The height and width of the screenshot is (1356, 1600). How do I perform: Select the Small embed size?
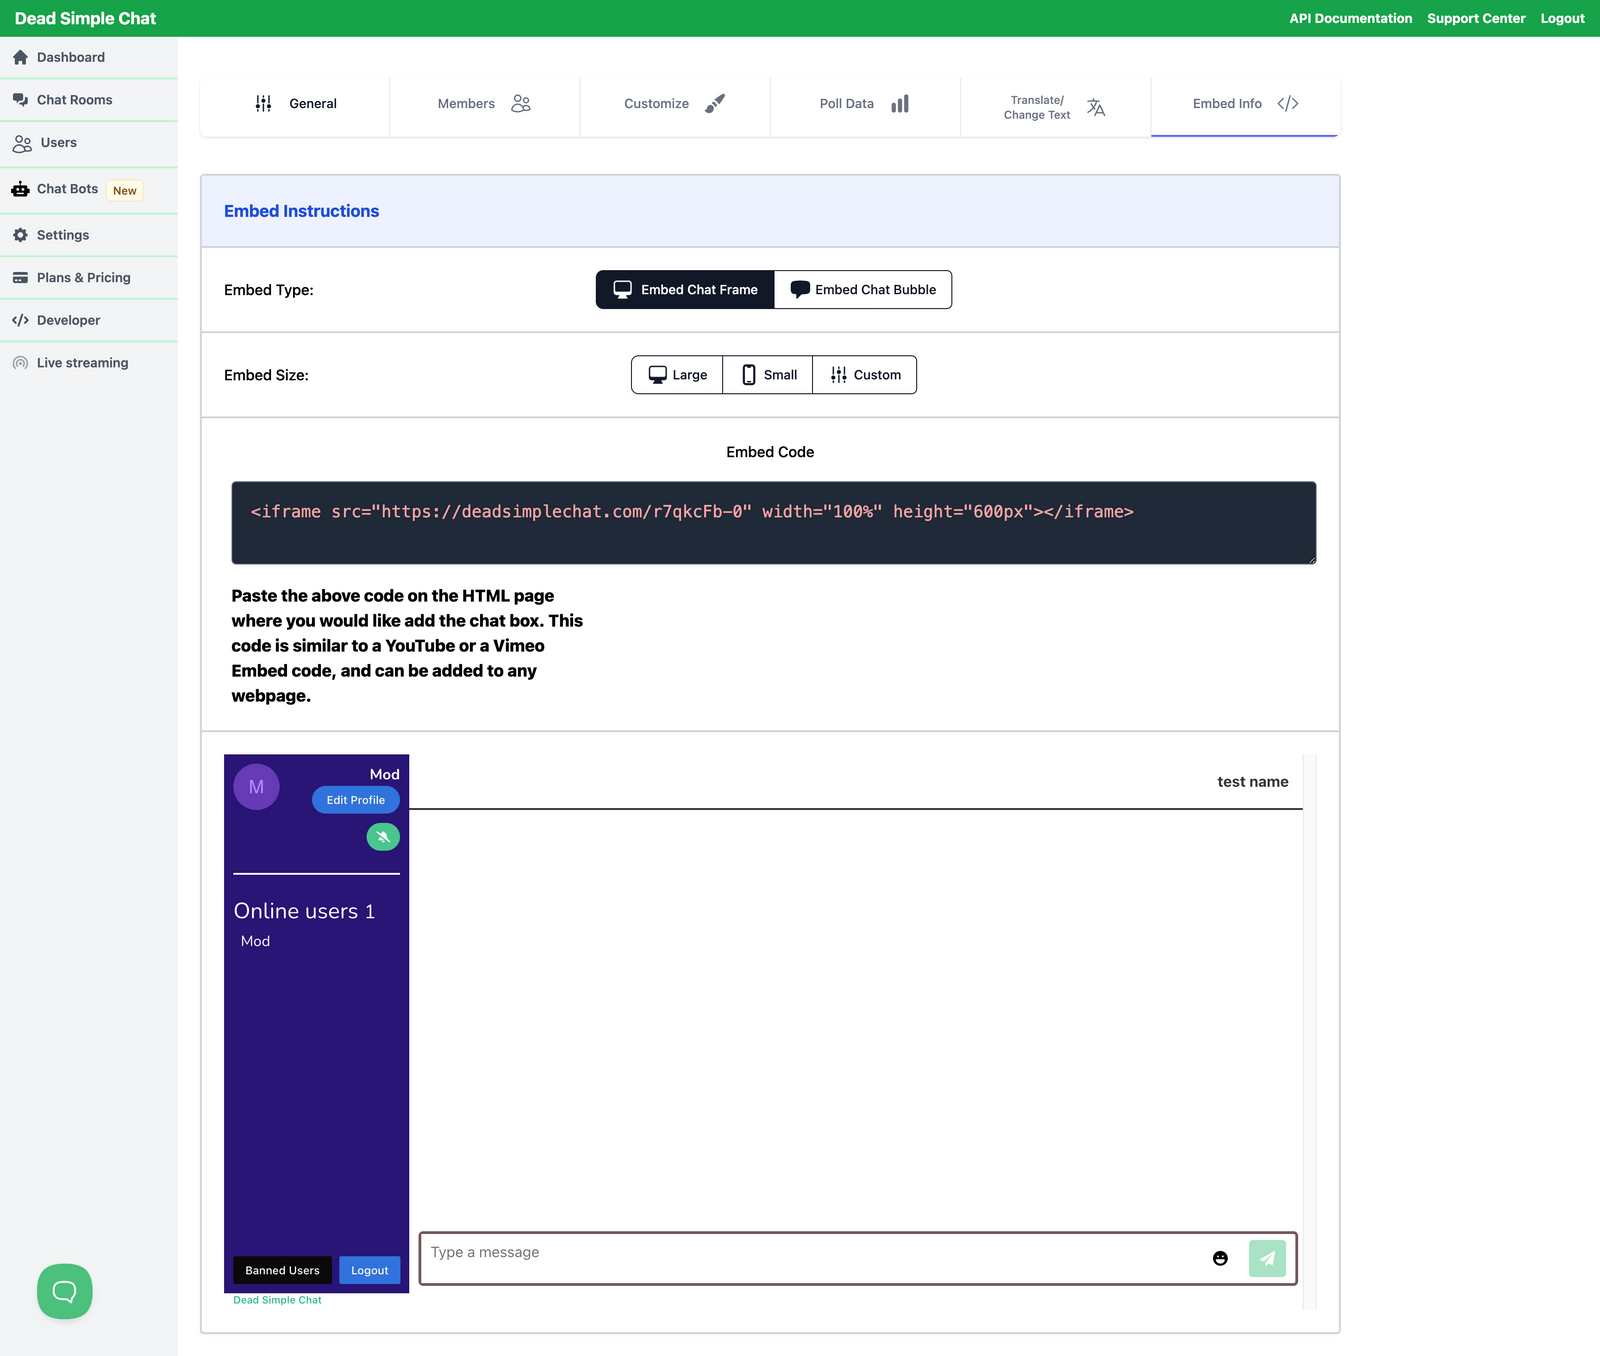[x=767, y=374]
